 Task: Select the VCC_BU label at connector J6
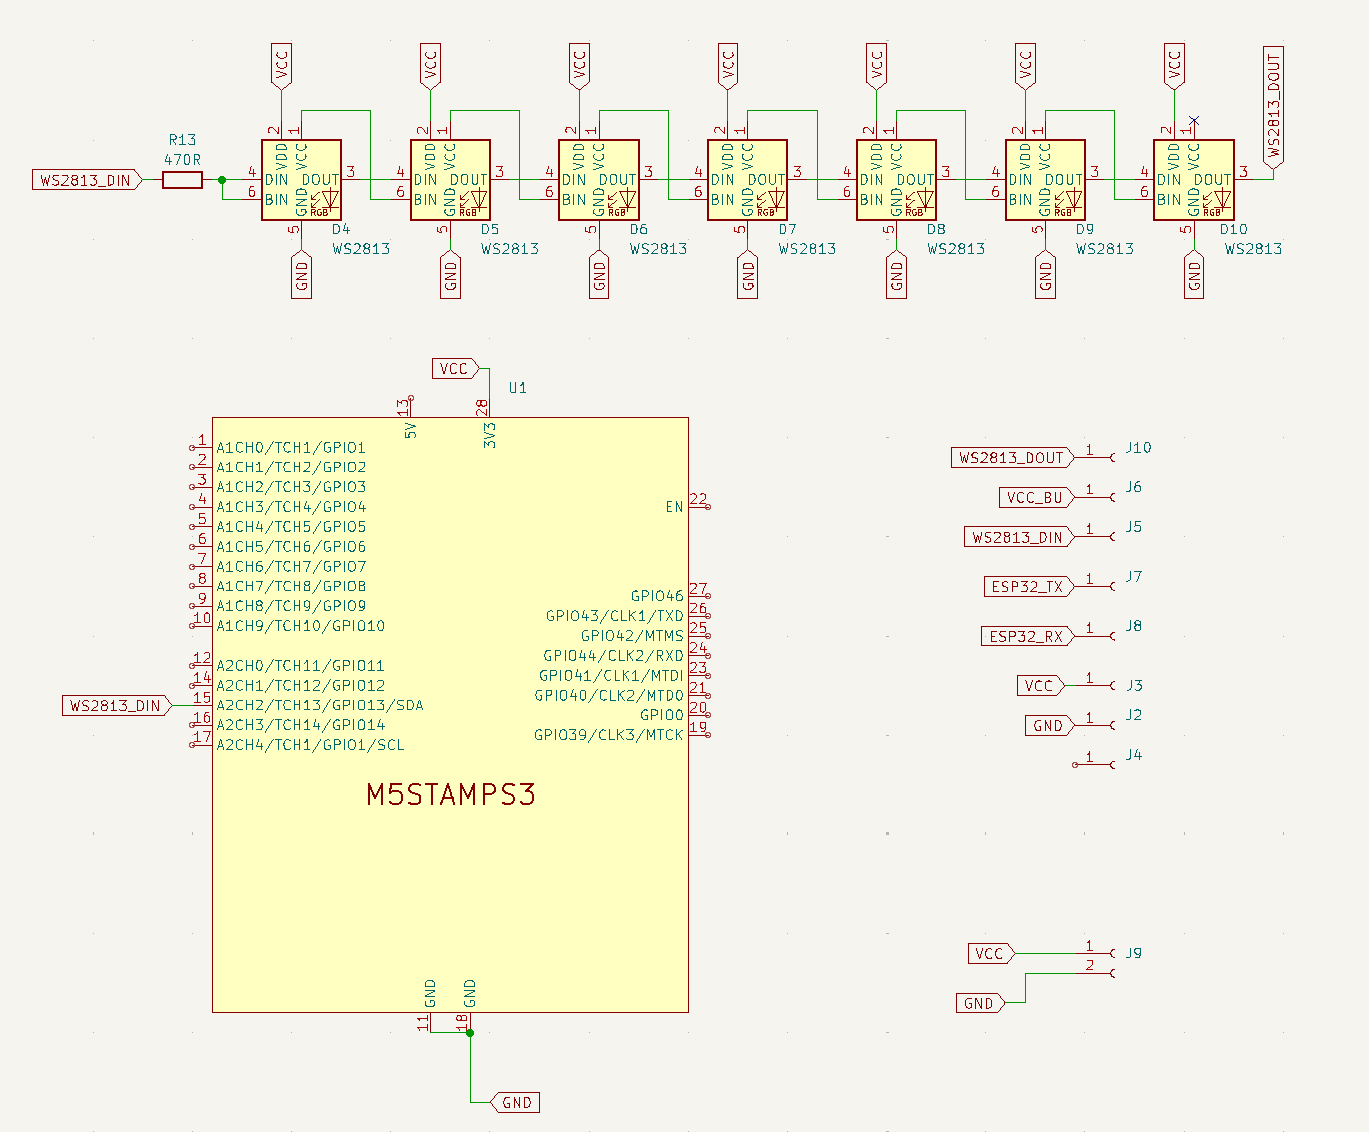tap(1037, 497)
